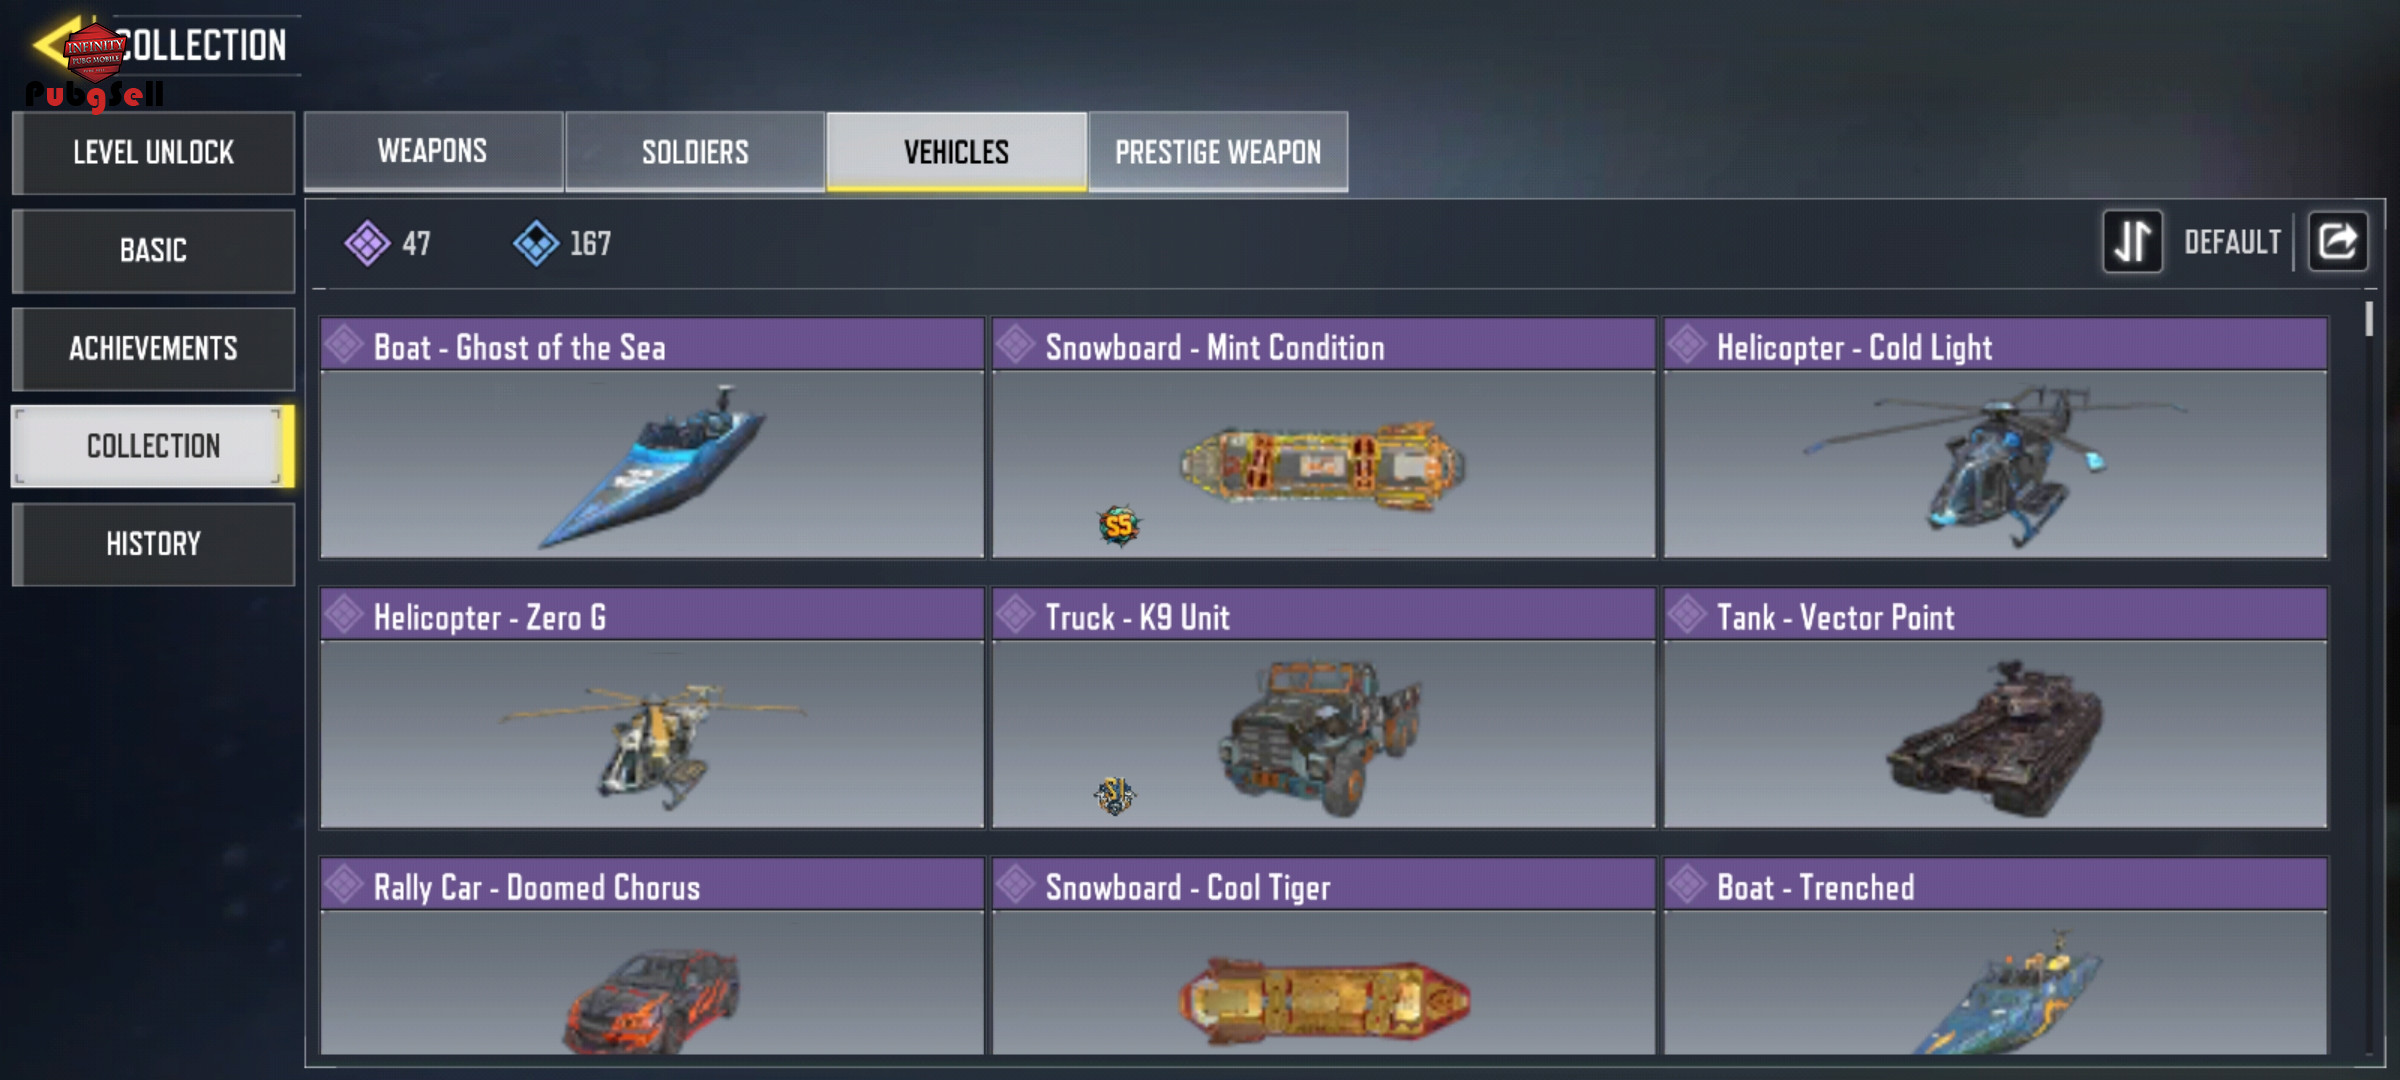Click the badge icon on Truck K9 Unit

1114,795
